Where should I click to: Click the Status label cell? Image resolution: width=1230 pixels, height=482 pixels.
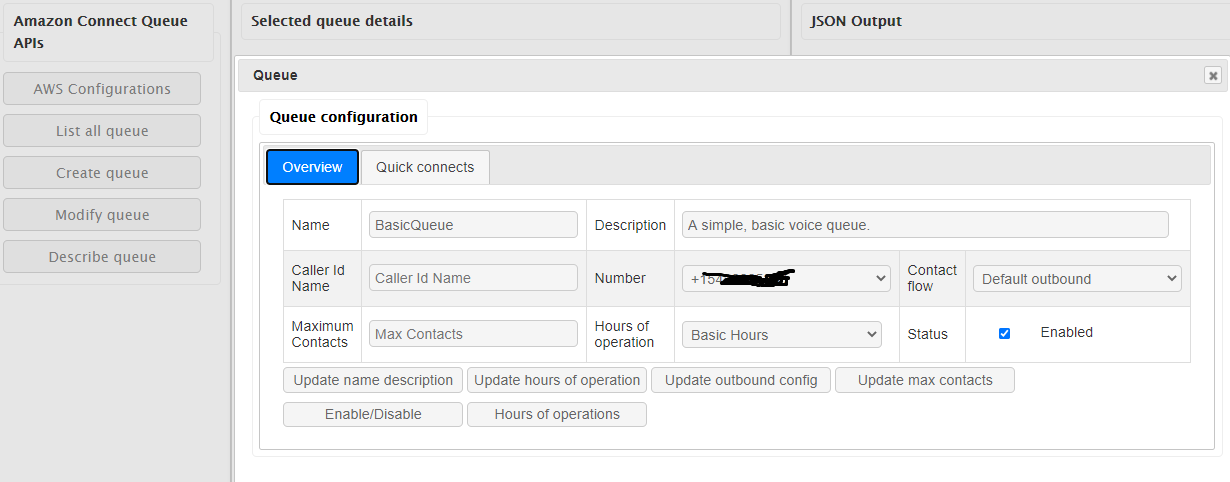coord(932,334)
